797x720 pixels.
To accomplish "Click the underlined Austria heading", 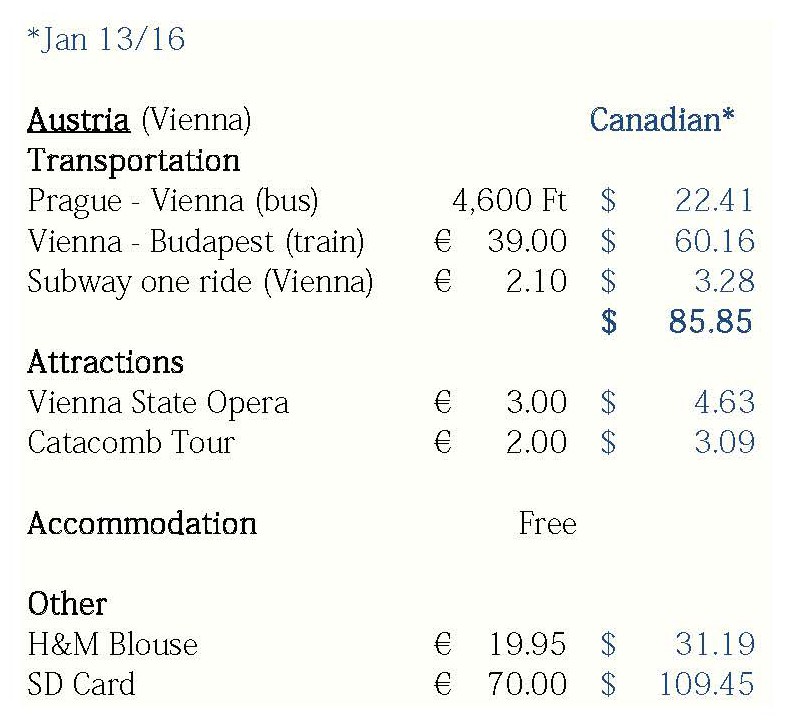I will coord(78,121).
